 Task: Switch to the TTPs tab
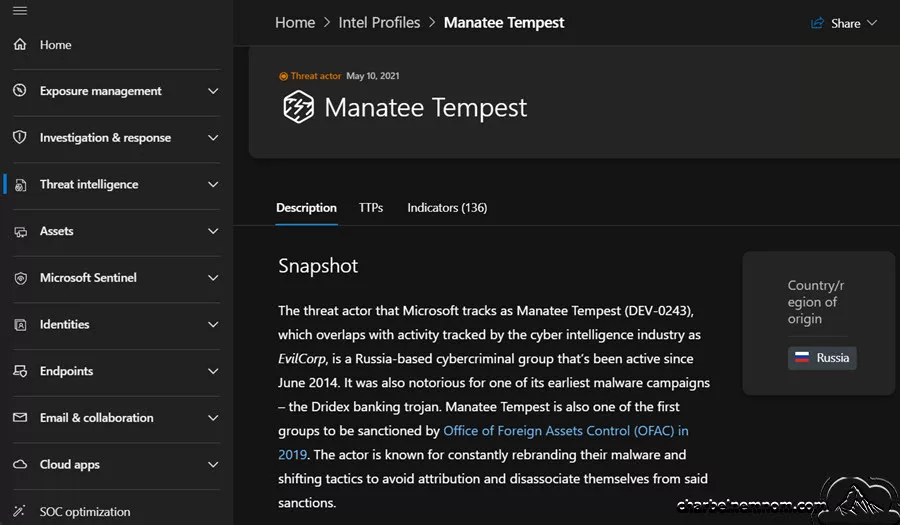(x=371, y=208)
